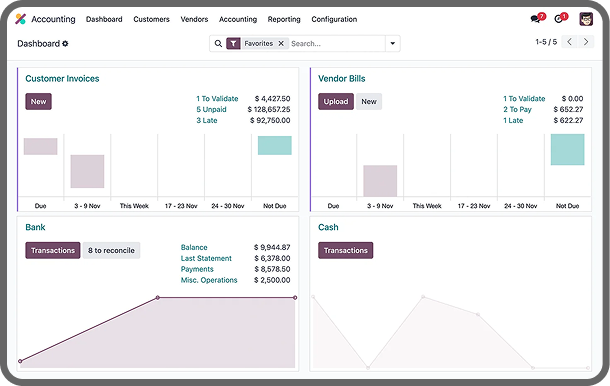610x386 pixels.
Task: Expand the search options dropdown arrow
Action: (x=393, y=44)
